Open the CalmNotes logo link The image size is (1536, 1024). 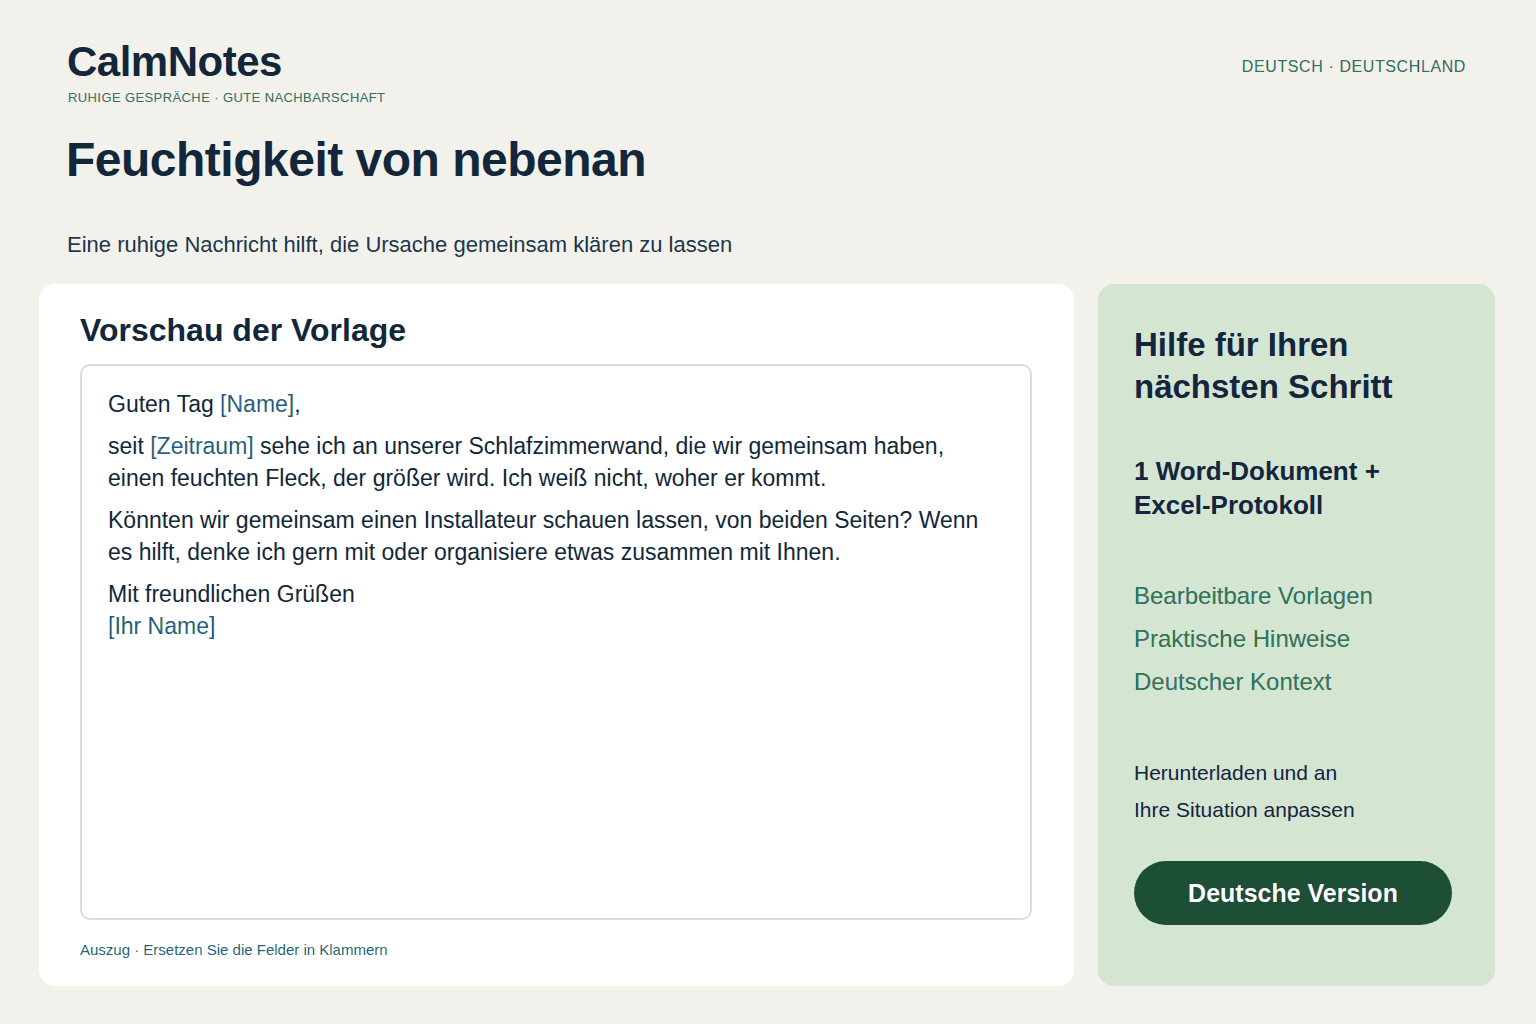174,62
